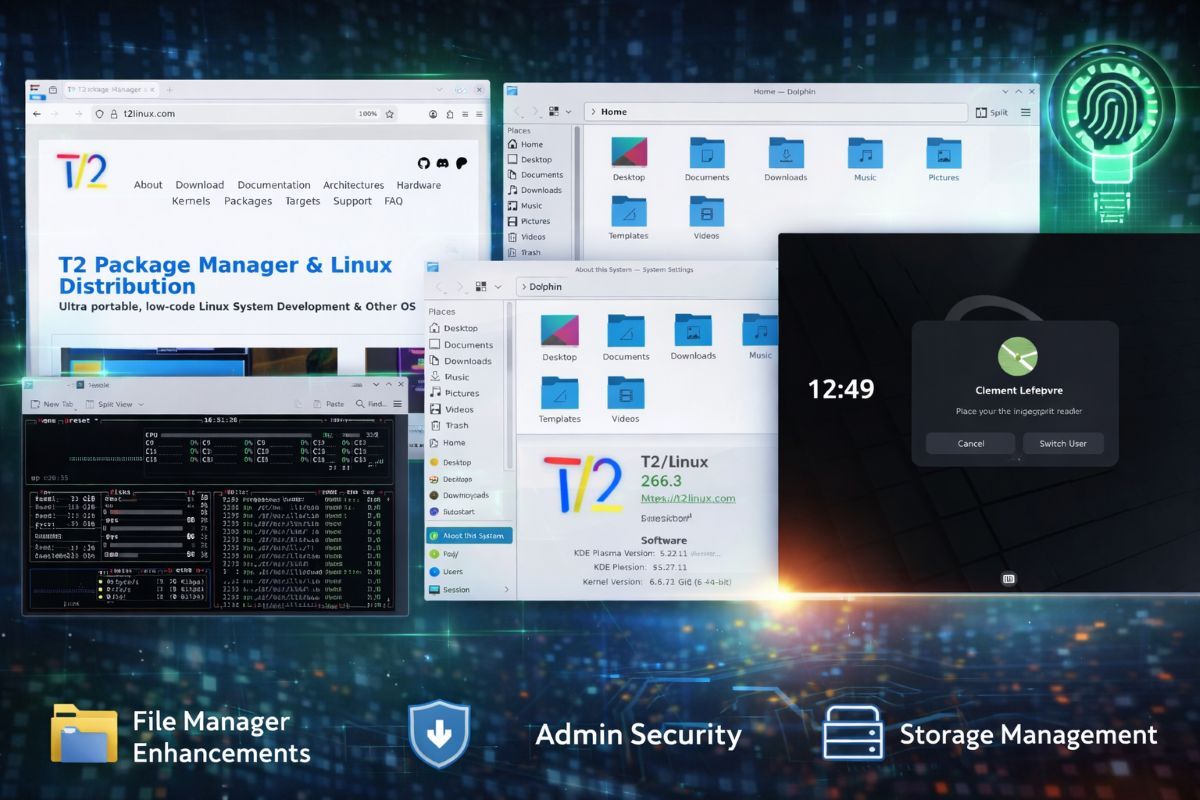Select Trash in Home Dolphin Places
The image size is (1200, 800).
[x=524, y=252]
